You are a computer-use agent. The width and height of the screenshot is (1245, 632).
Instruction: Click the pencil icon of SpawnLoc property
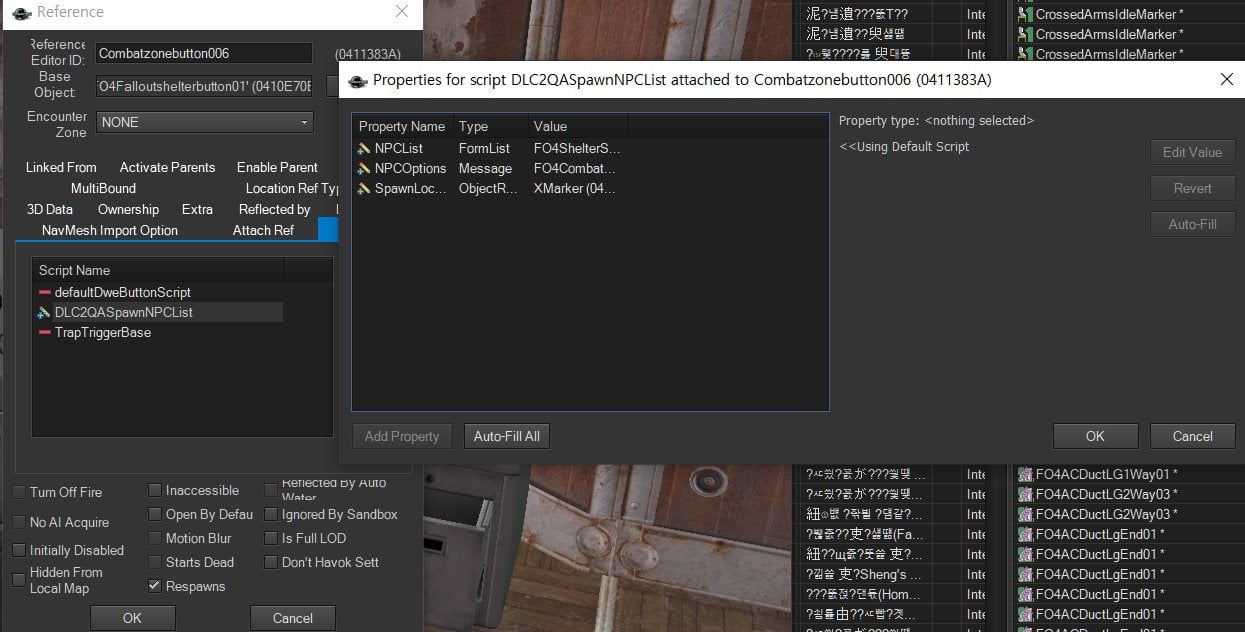tap(364, 188)
